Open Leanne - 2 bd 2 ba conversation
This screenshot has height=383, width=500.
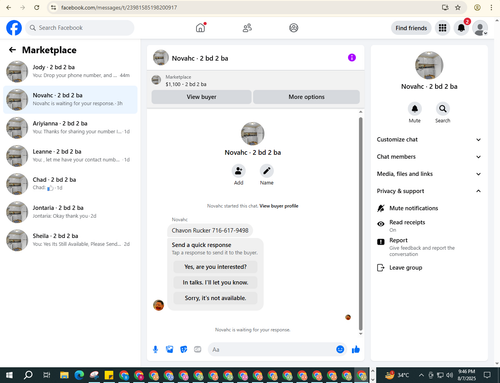(x=70, y=156)
